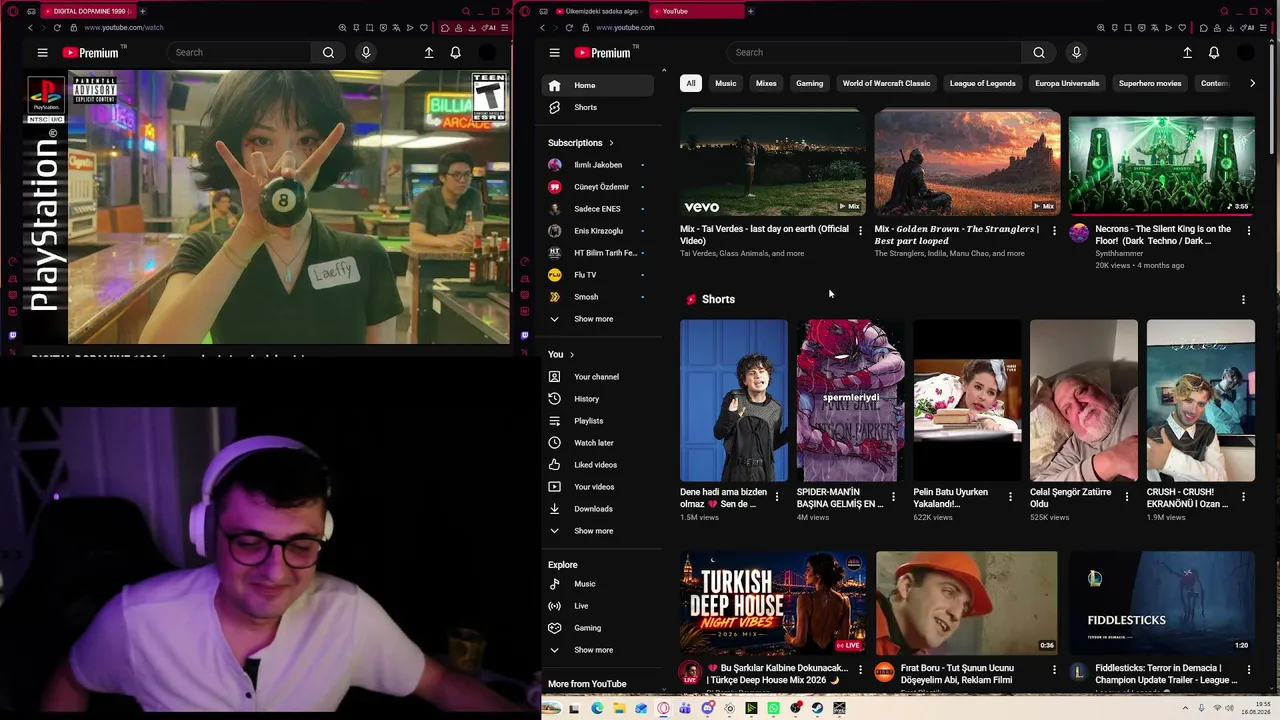This screenshot has width=1280, height=720.
Task: Start voice search in right YouTube window
Action: click(x=1076, y=53)
